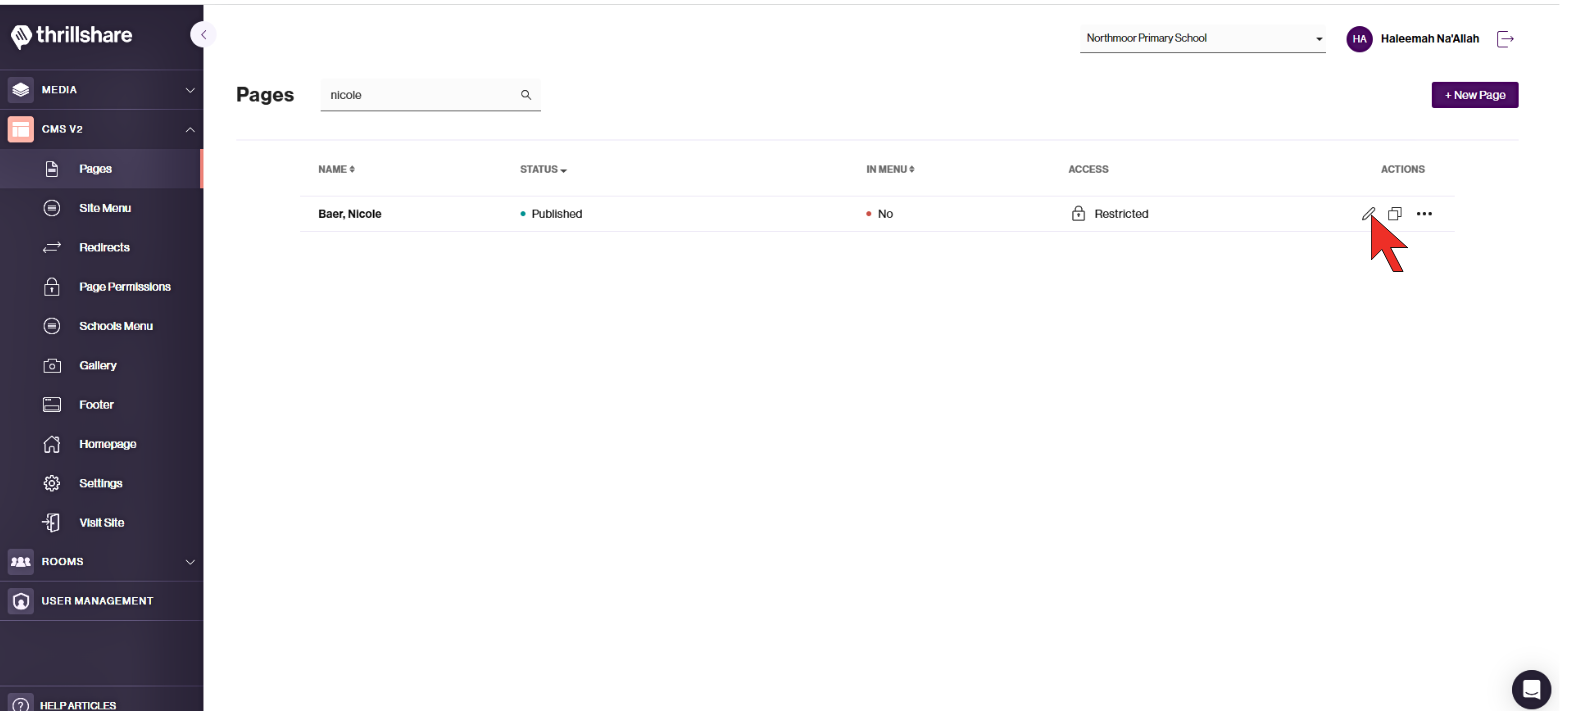Click the Media section icon

pos(20,90)
